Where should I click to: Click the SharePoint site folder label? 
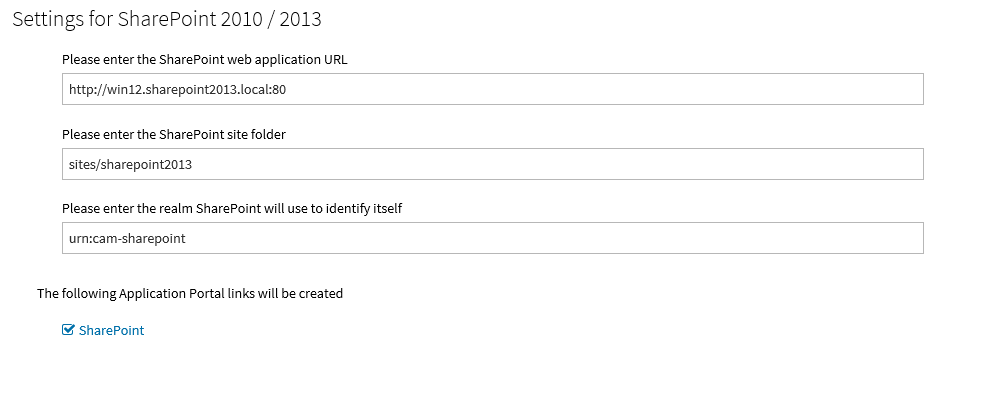(174, 134)
